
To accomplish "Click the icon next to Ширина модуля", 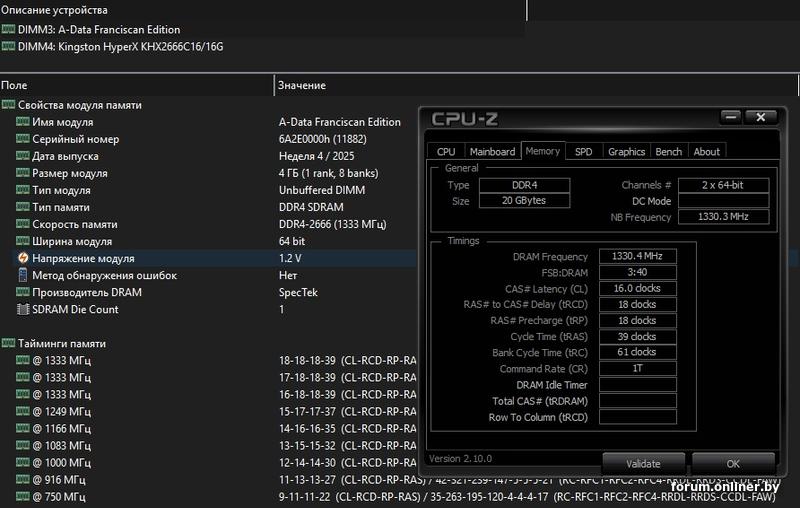I will [22, 241].
